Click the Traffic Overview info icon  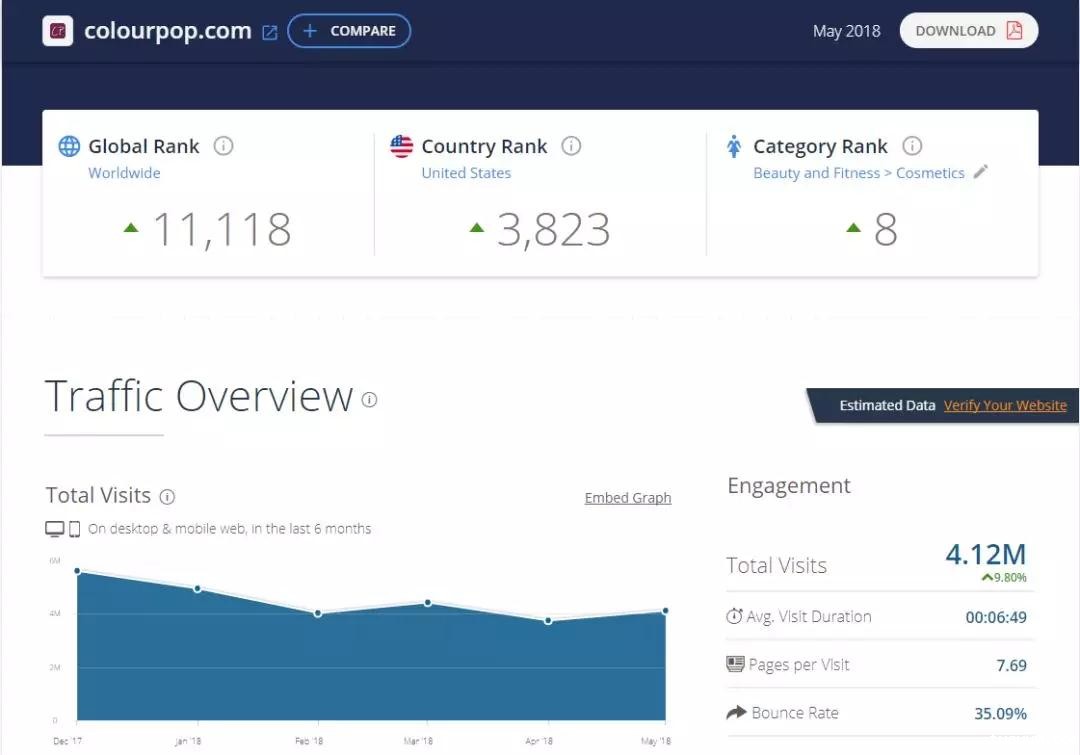(x=370, y=400)
